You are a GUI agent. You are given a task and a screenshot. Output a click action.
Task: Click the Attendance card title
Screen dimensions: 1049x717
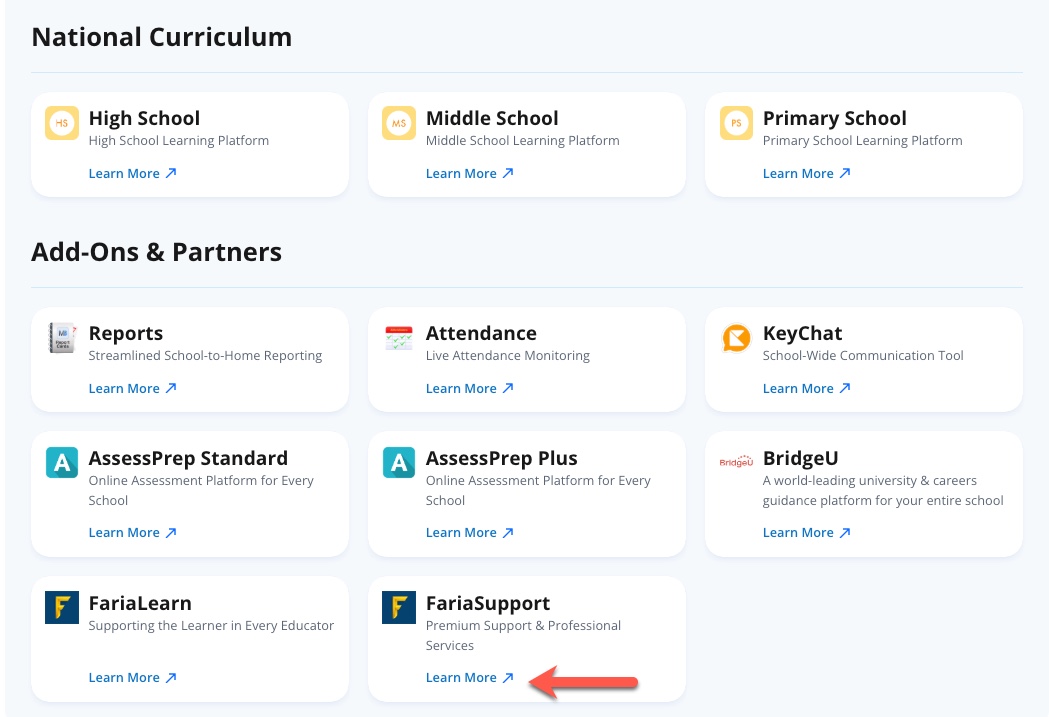481,333
